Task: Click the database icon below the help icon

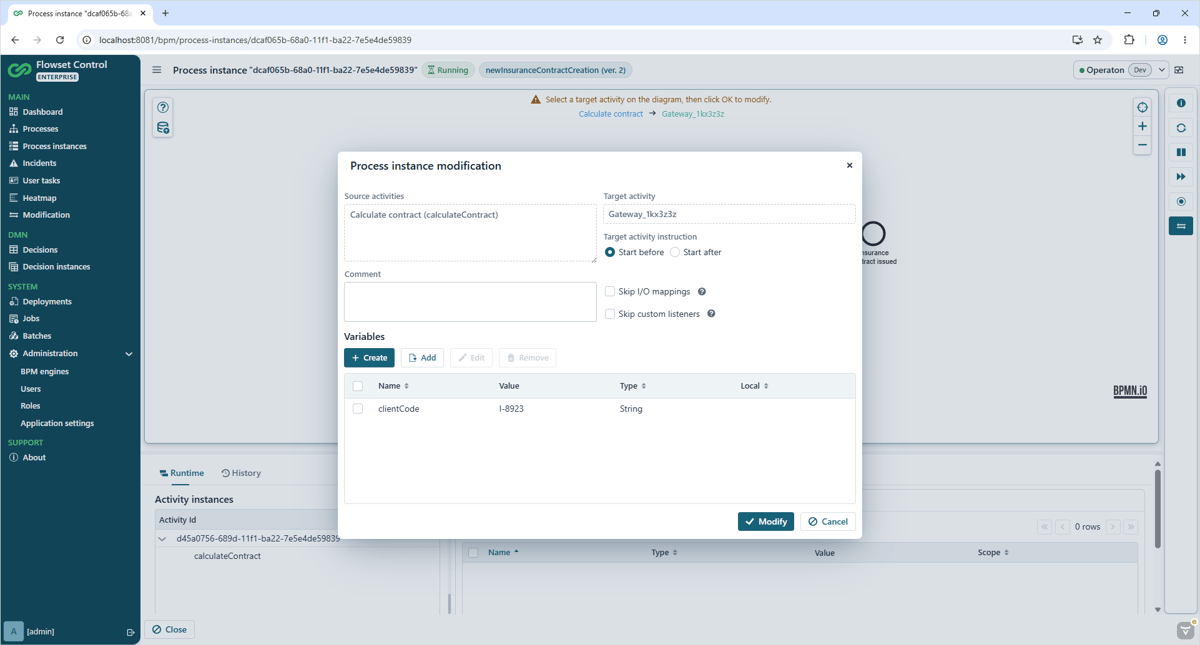Action: [163, 128]
